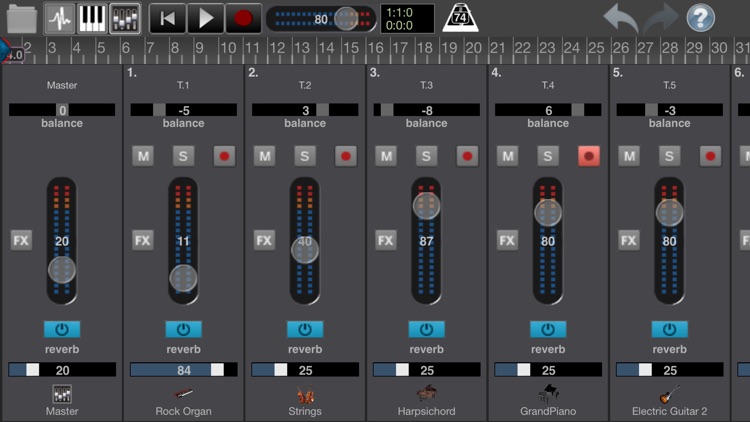
Task: Open FX for track T.2
Action: 264,240
